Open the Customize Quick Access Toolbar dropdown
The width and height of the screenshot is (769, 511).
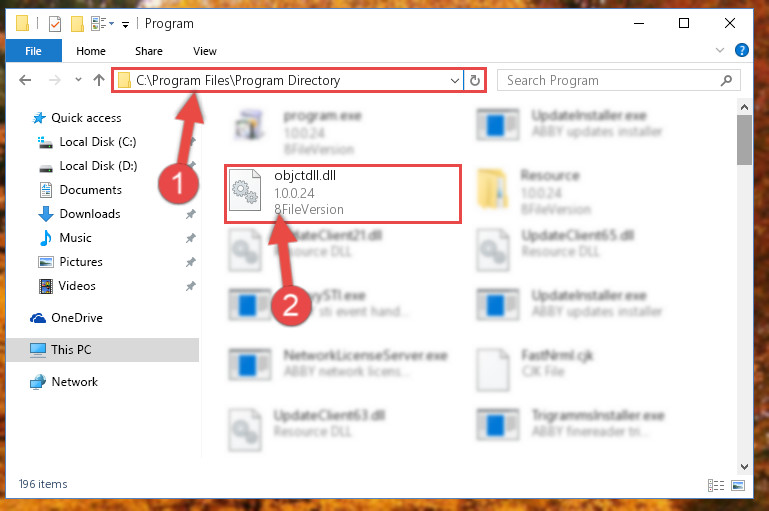click(125, 25)
